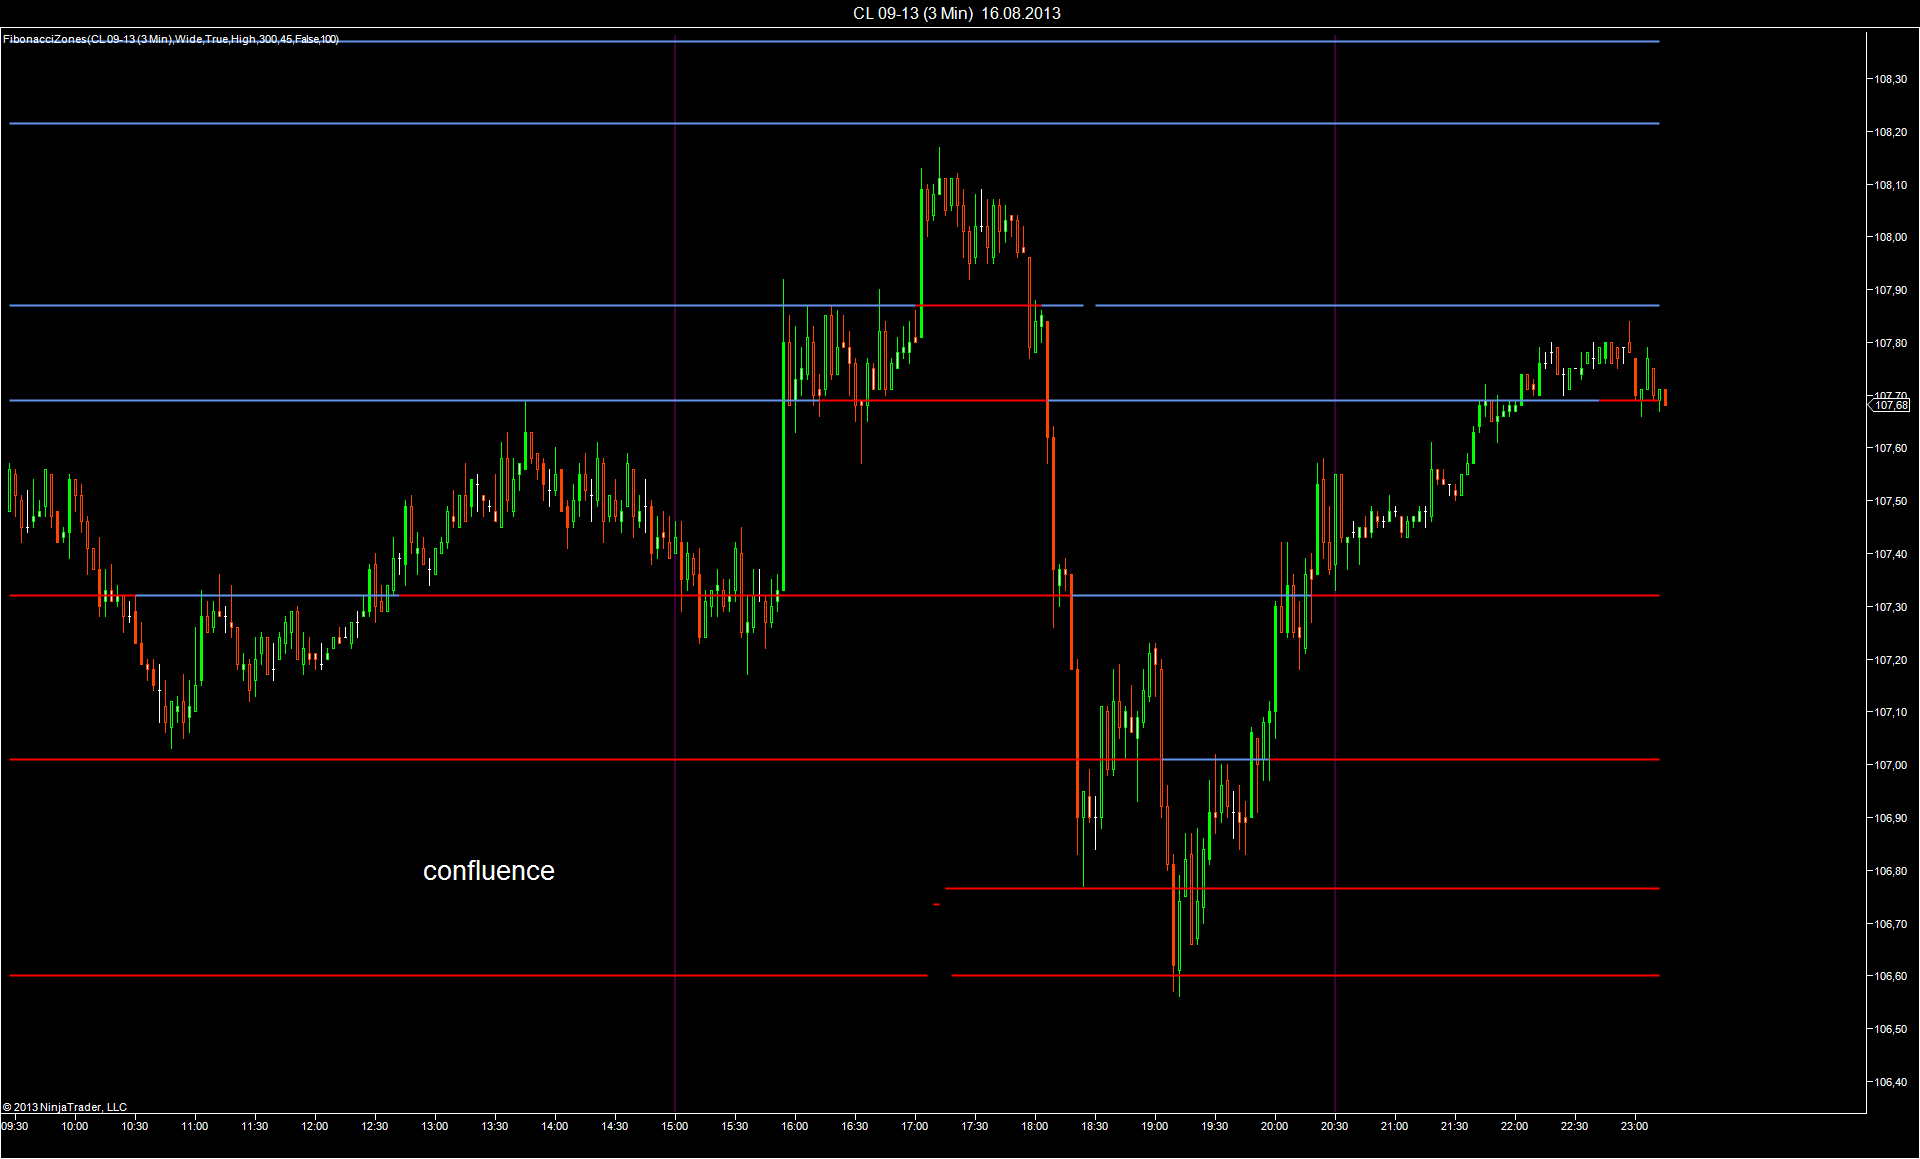Click the 15:00 time axis label
The width and height of the screenshot is (1920, 1159).
(675, 1126)
